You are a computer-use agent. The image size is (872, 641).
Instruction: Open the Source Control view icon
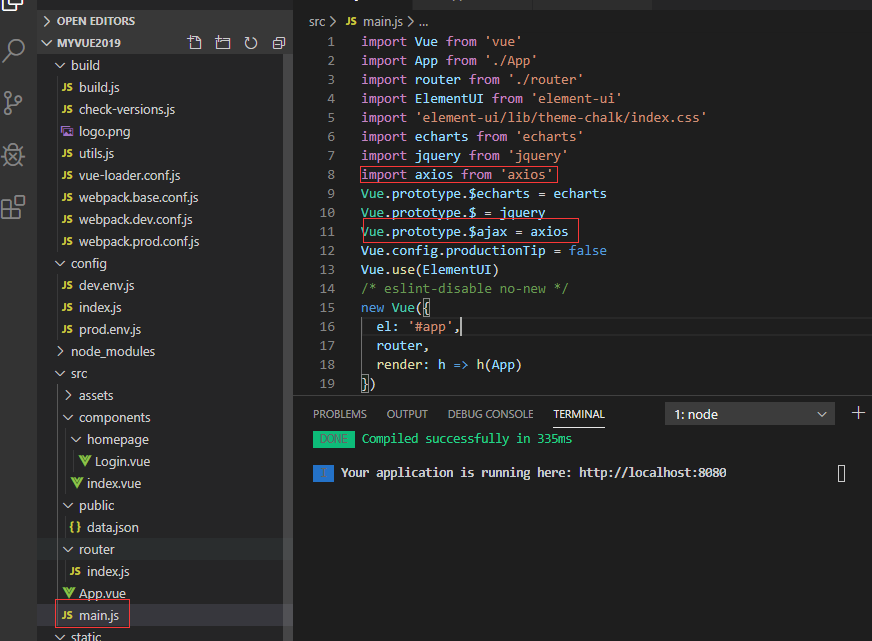coord(13,103)
